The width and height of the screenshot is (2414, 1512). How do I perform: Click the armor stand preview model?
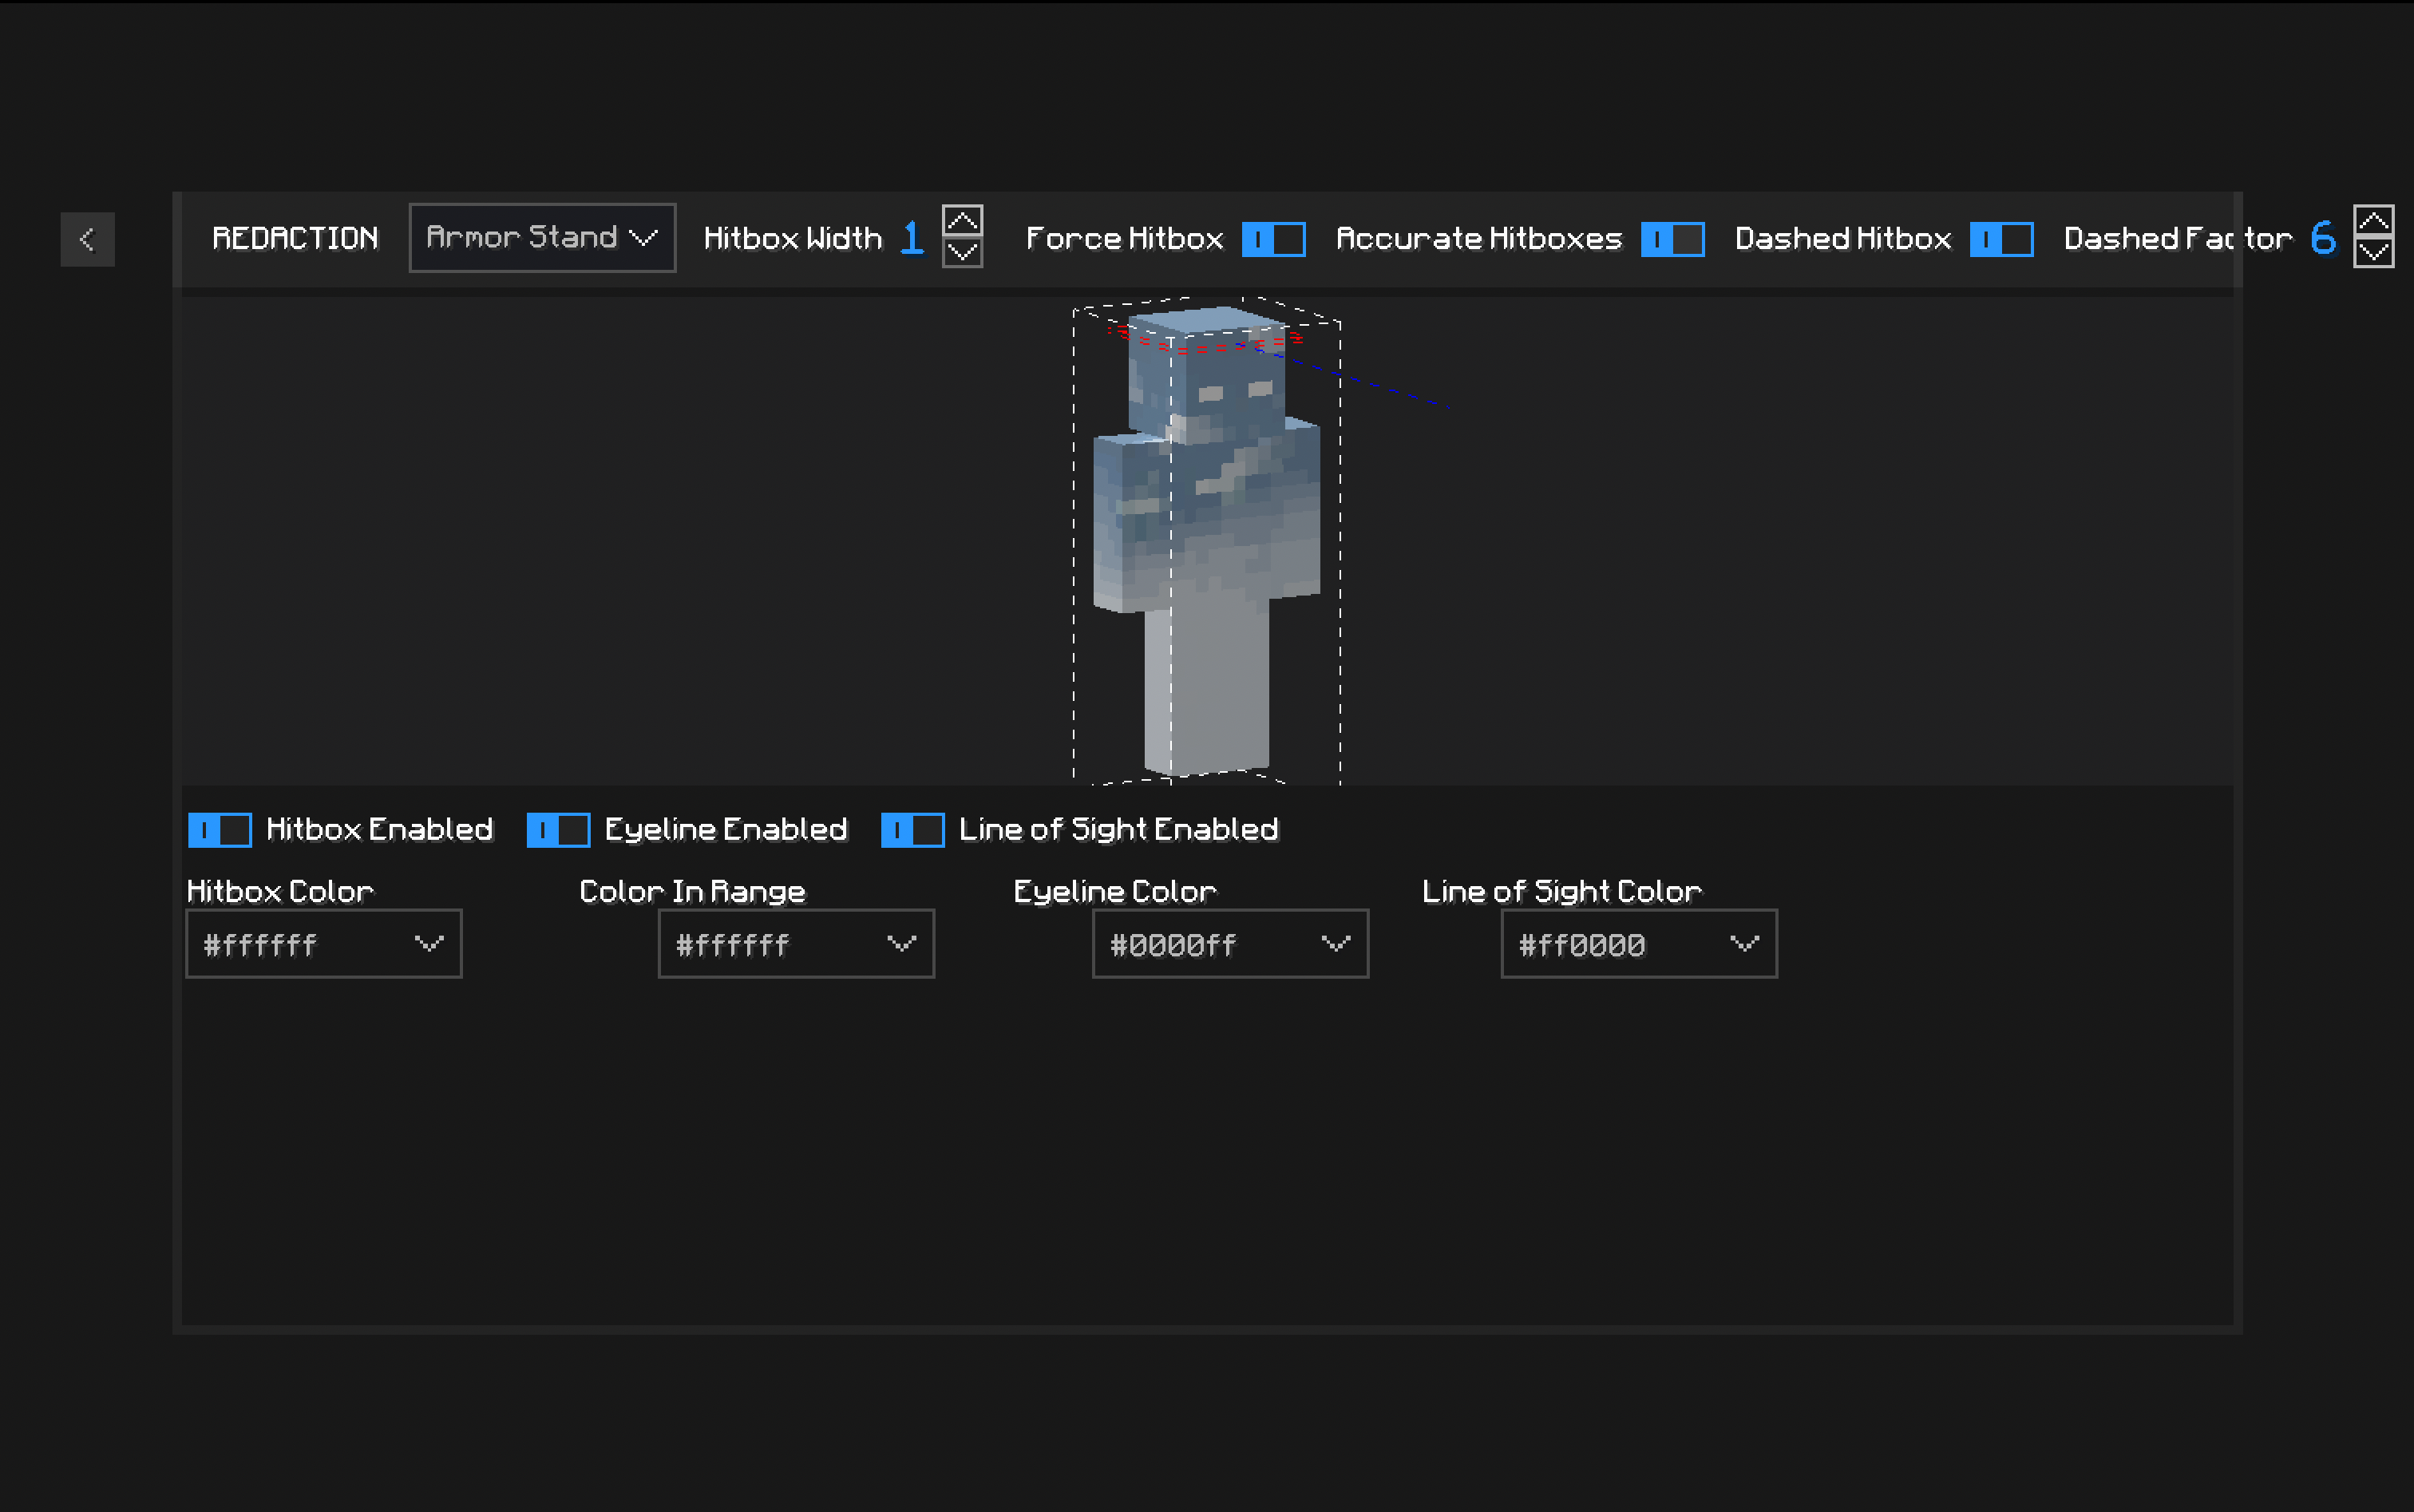pos(1206,540)
